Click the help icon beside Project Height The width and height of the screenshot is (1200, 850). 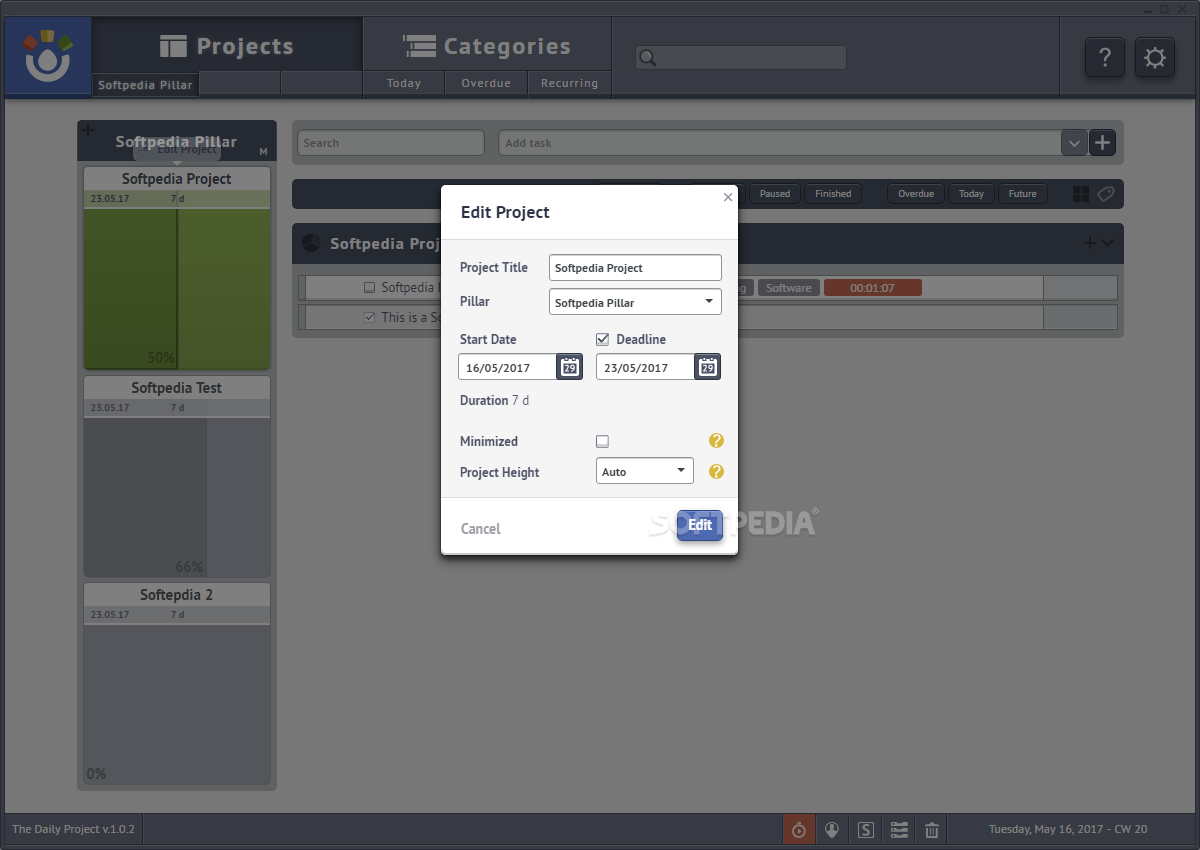[x=716, y=472]
